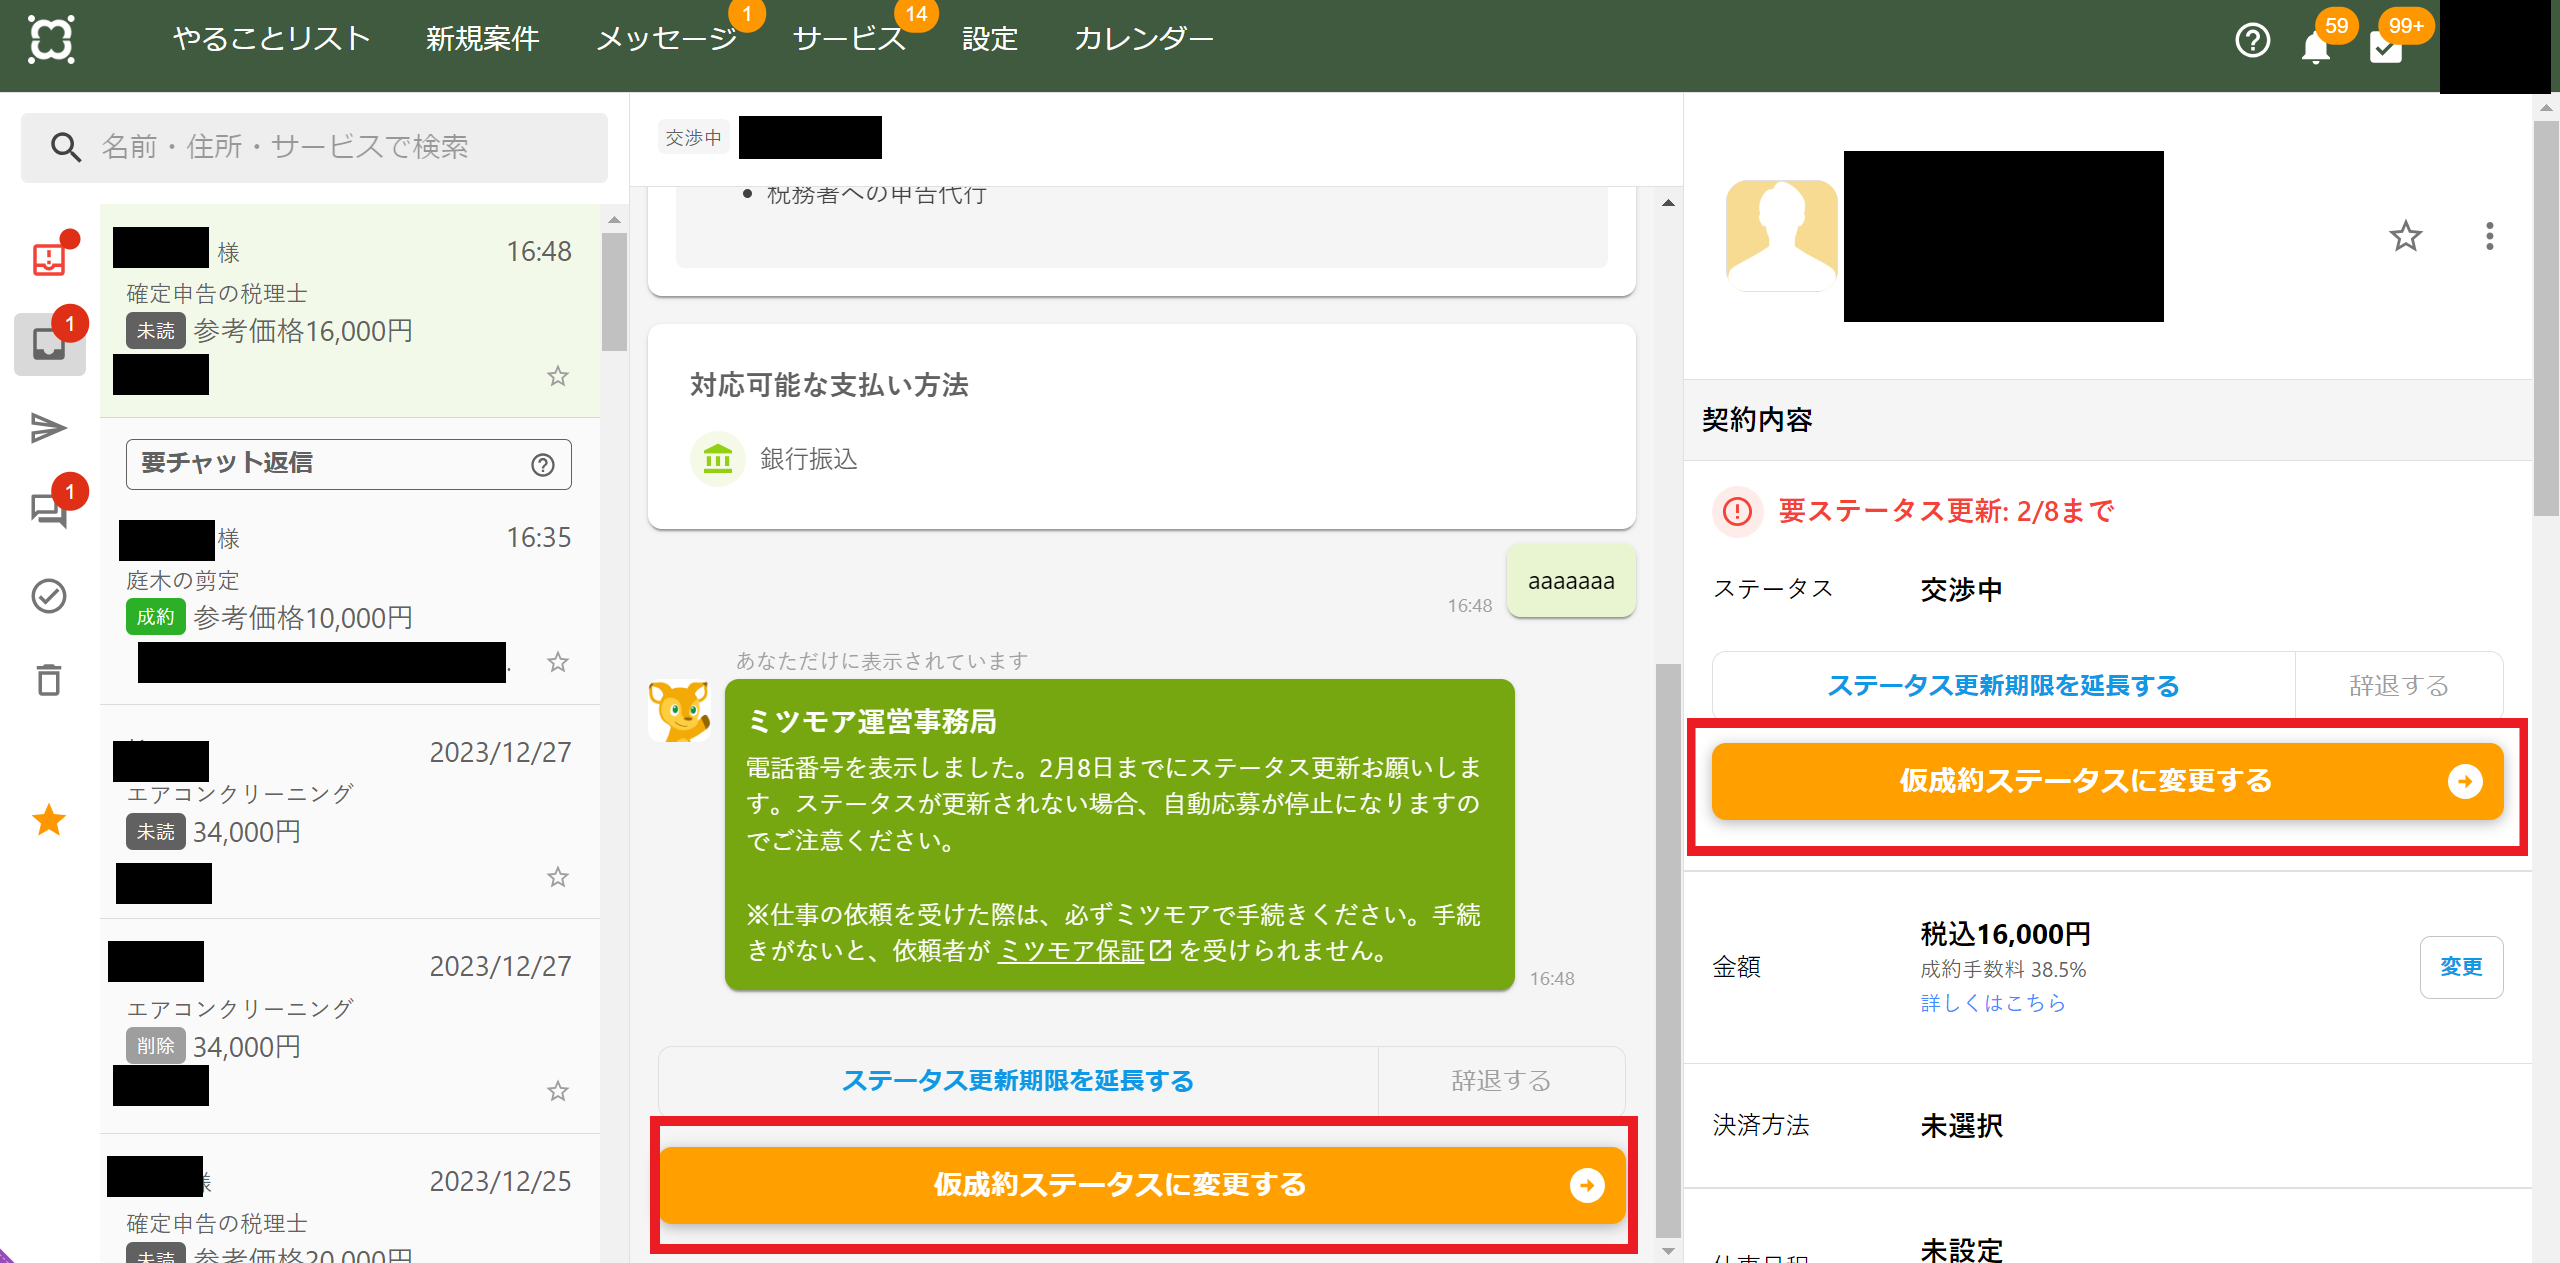
Task: Open the red inbox sidebar icon
Action: [x=49, y=259]
